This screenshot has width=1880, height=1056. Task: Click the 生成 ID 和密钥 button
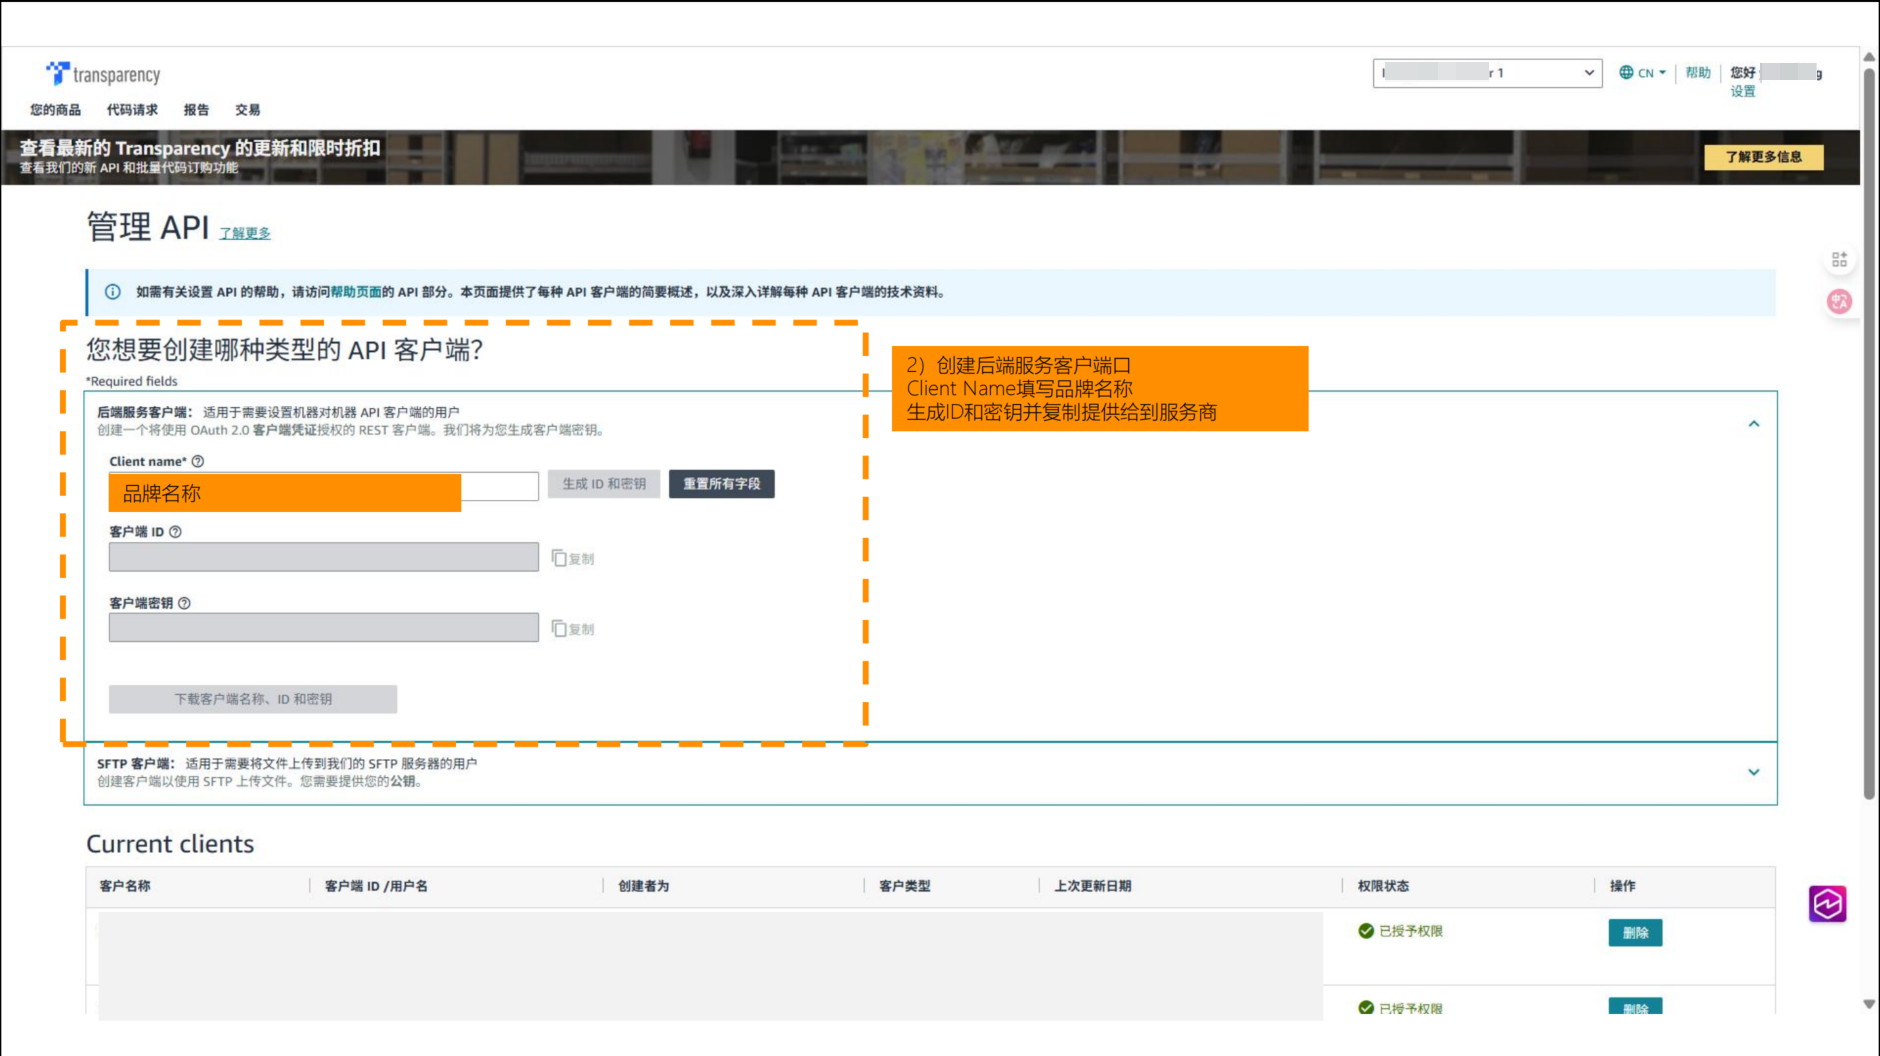pyautogui.click(x=604, y=484)
